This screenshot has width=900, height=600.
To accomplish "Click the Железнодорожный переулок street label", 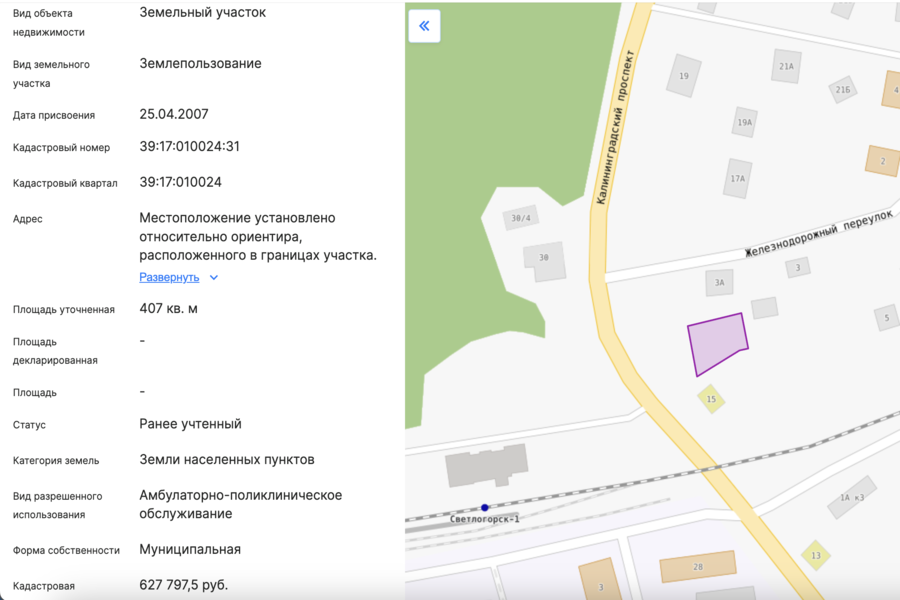I will pos(817,236).
